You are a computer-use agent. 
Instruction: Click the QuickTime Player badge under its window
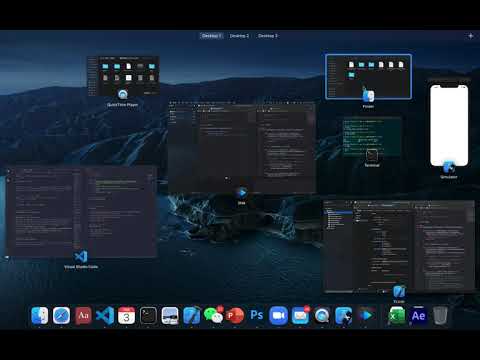coord(123,95)
